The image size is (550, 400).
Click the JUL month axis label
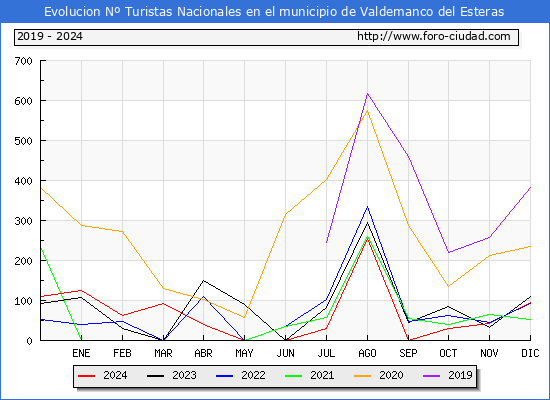click(x=326, y=353)
